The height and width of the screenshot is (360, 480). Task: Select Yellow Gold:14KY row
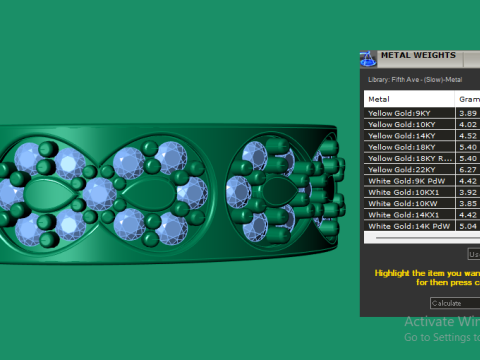422,136
